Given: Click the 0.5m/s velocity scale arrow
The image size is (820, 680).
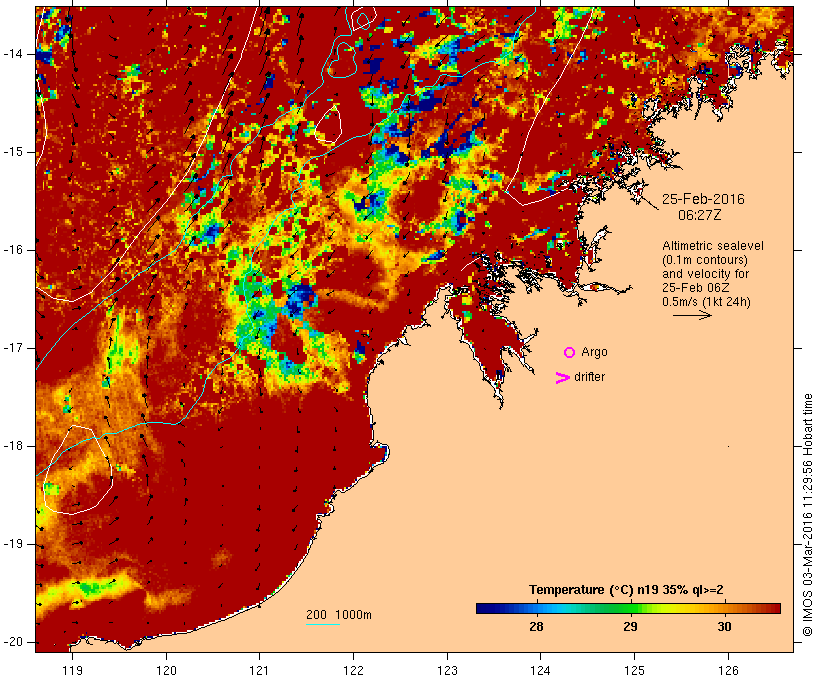Looking at the screenshot, I should (x=692, y=315).
